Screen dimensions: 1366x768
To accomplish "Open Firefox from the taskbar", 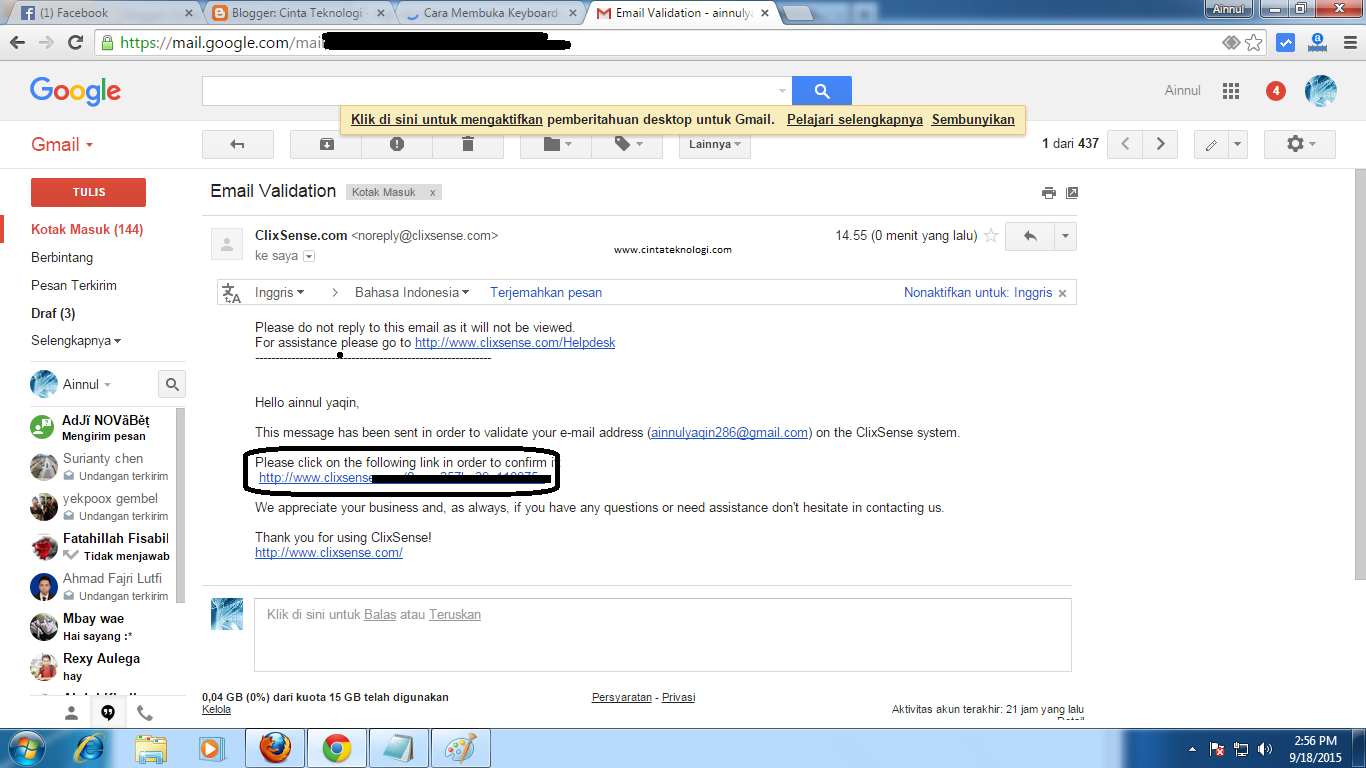I will tap(275, 748).
